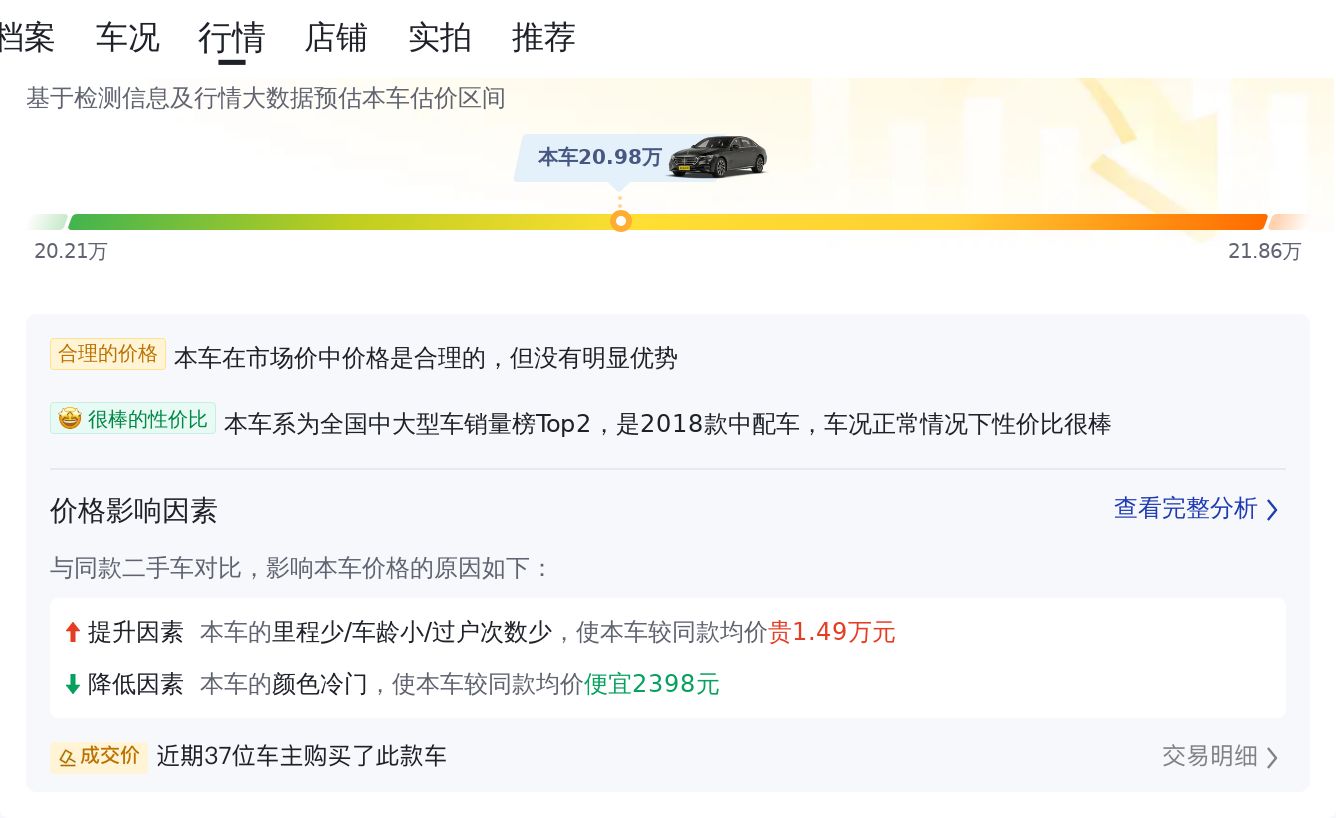1336x818 pixels.
Task: Open the 实拍 tab
Action: tap(440, 37)
